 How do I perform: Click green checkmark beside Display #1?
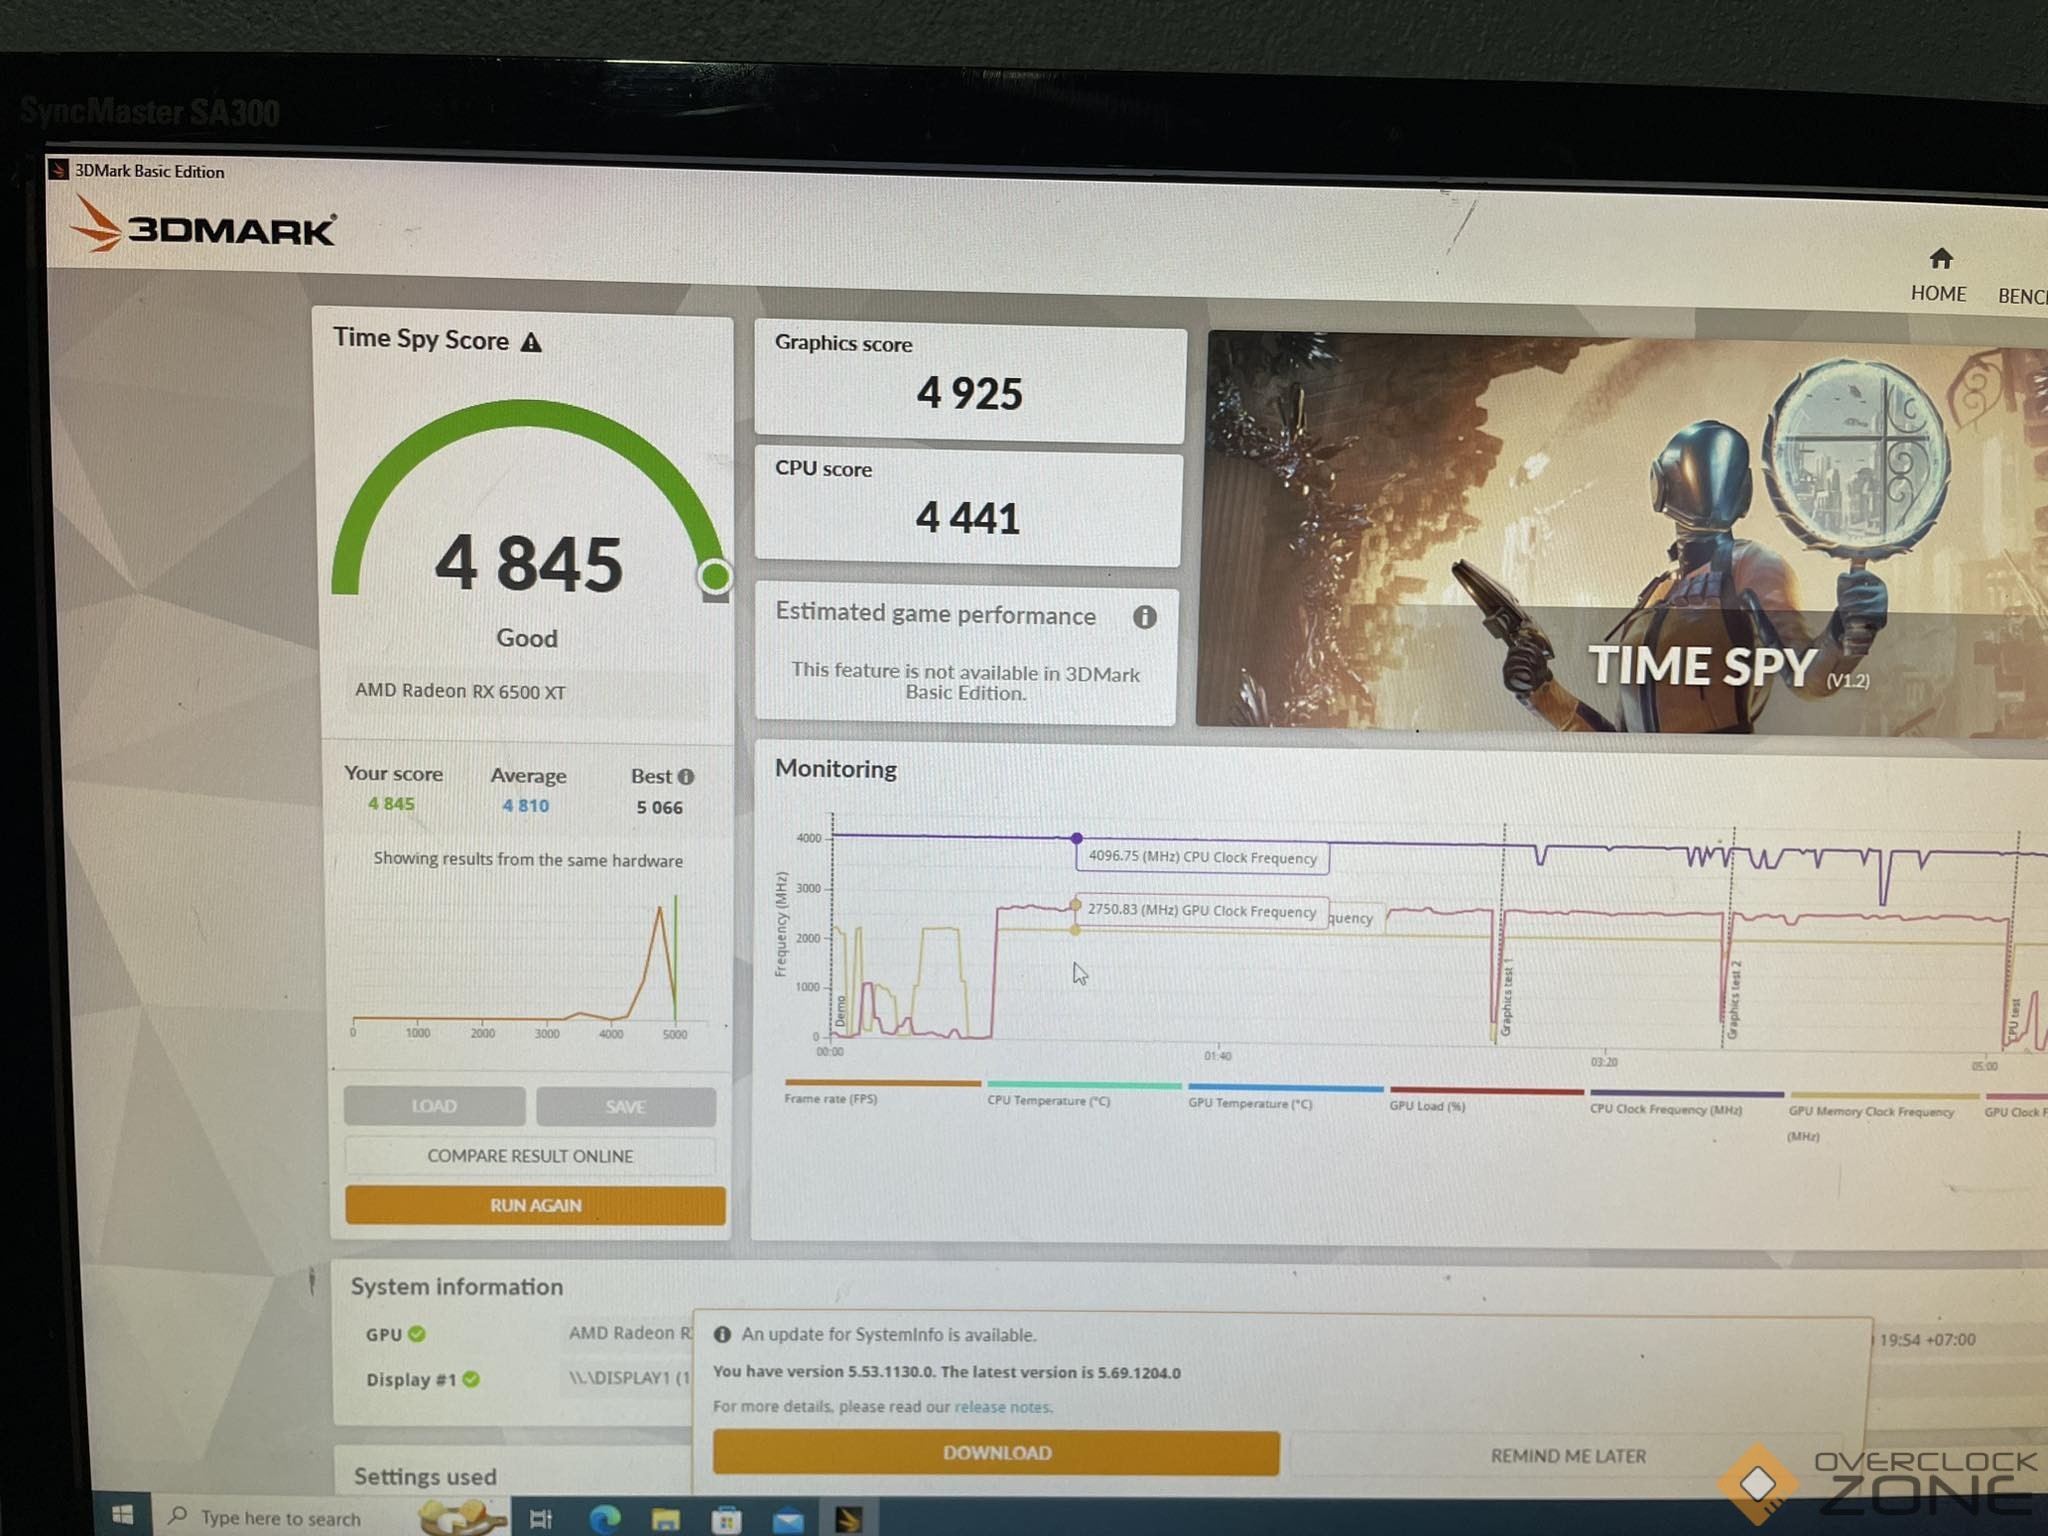(471, 1379)
